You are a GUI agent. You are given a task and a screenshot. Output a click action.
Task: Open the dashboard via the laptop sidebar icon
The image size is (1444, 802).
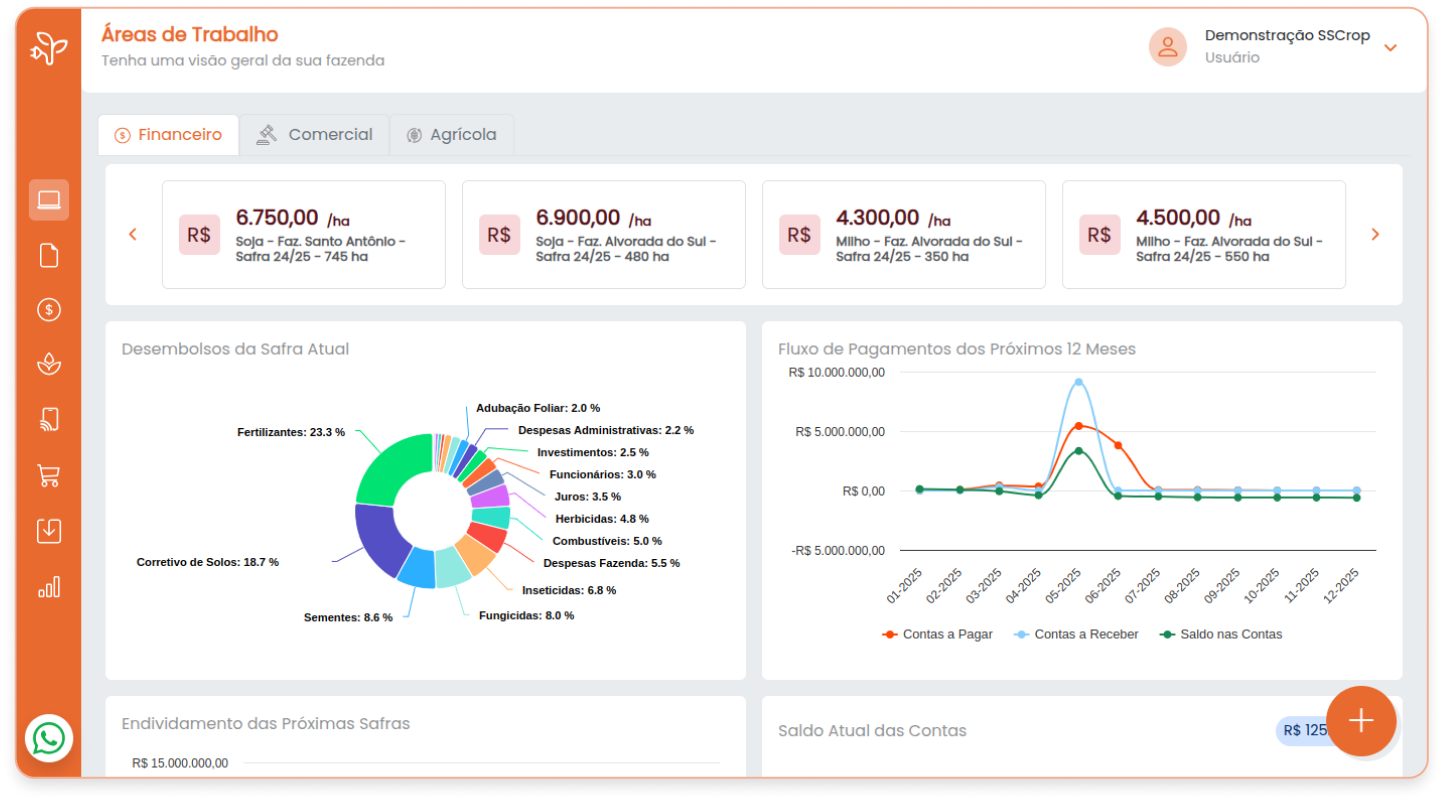click(48, 199)
